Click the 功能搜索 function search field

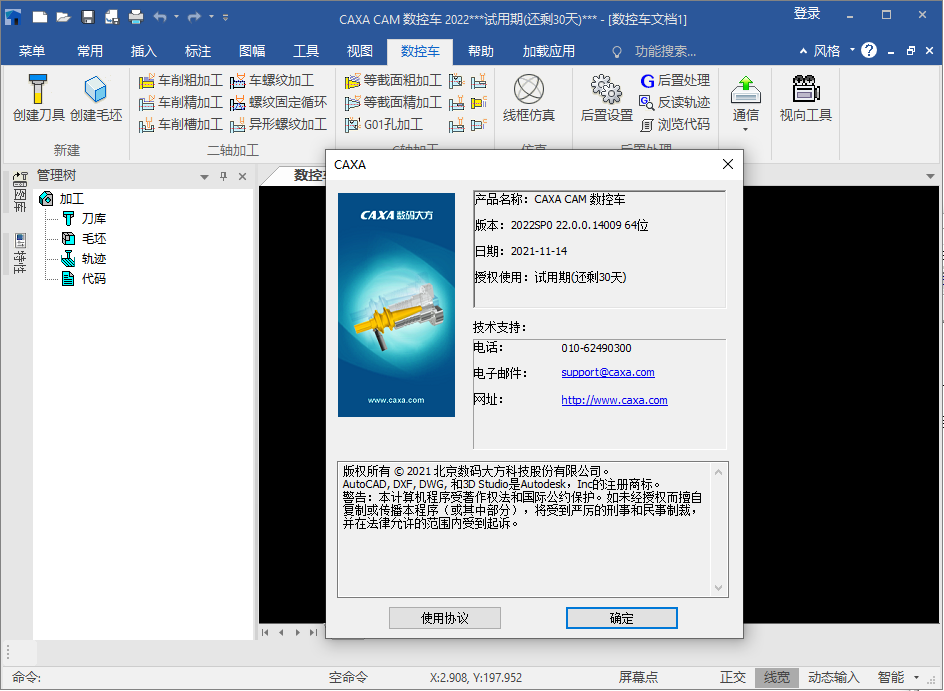point(665,52)
